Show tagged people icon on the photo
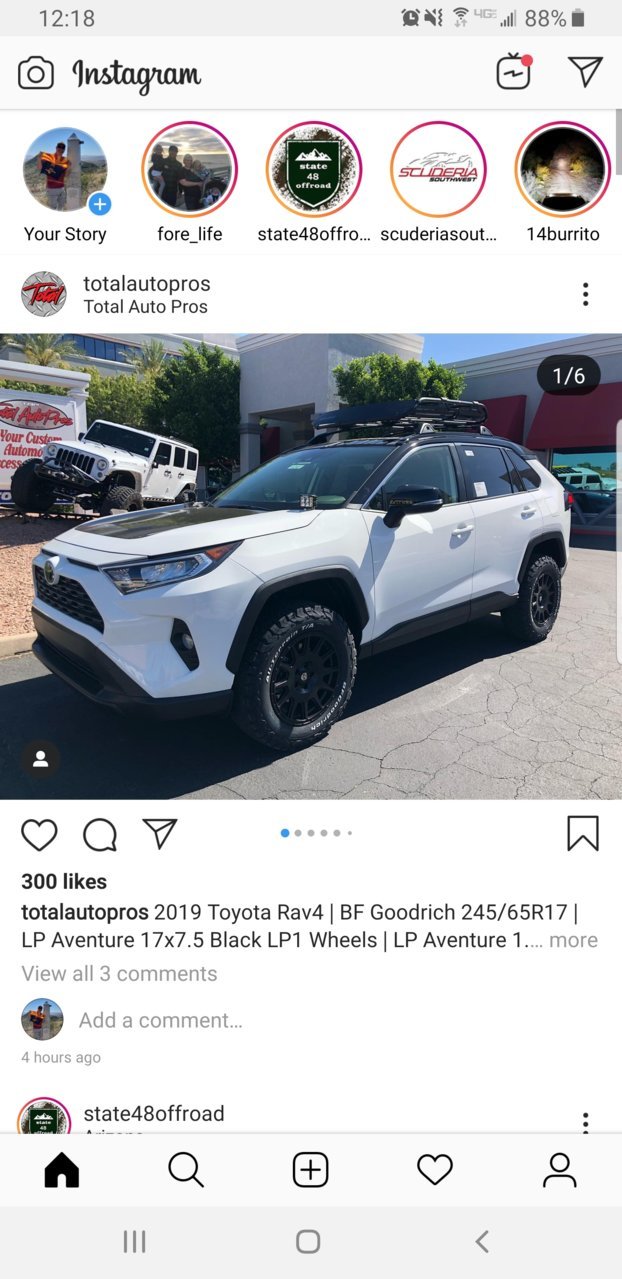 click(41, 759)
